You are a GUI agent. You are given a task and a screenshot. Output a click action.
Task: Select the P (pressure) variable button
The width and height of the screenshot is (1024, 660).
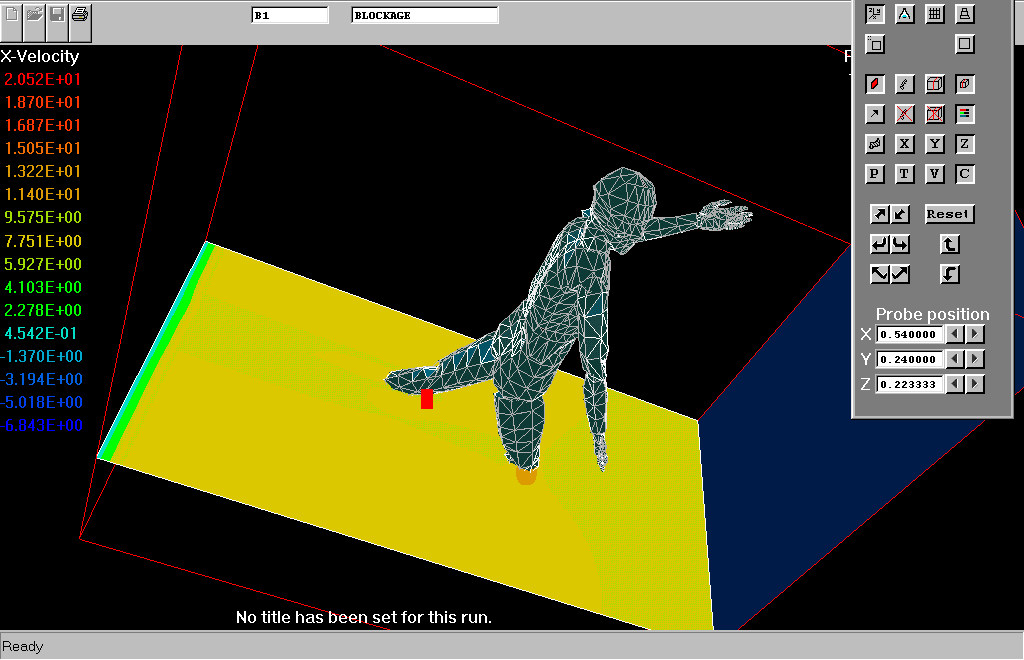(875, 174)
